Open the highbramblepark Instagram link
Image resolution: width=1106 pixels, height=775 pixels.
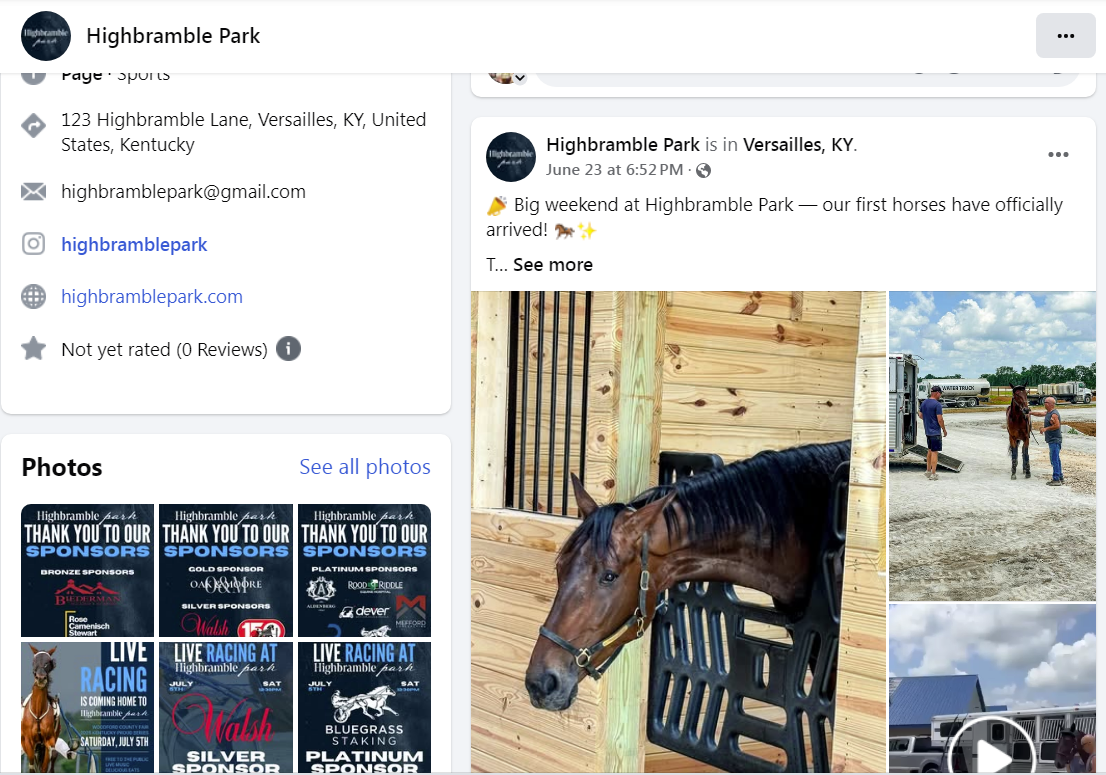[x=134, y=245]
